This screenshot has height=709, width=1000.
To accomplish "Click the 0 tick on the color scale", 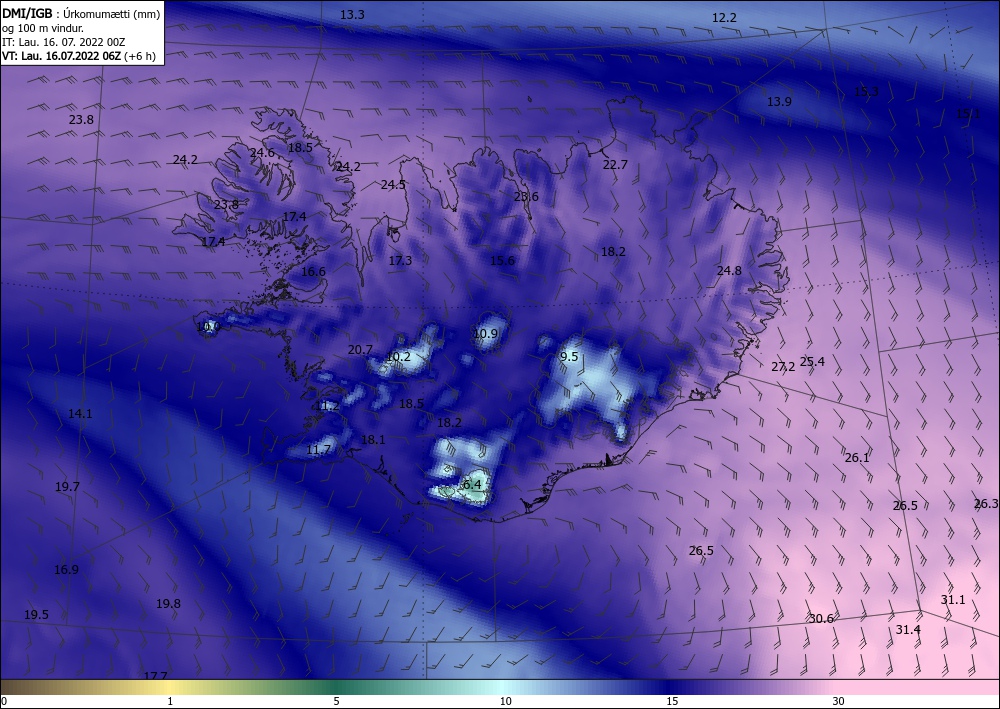I will click(x=4, y=701).
